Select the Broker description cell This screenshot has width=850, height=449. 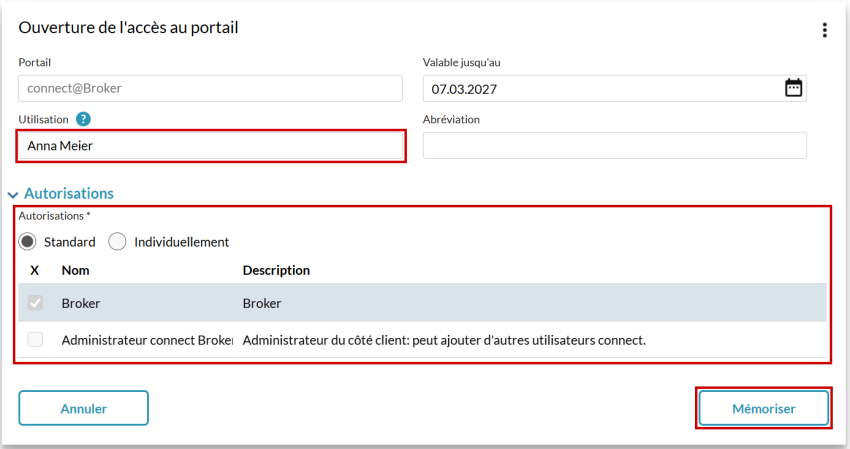[262, 303]
